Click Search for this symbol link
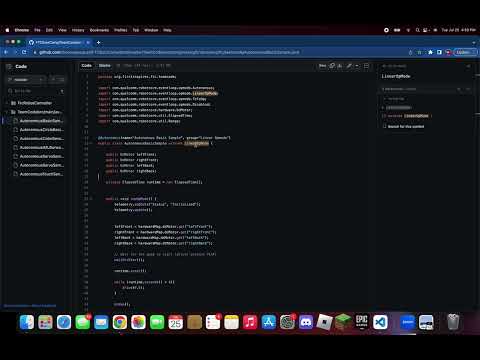Viewport: 480px width, 360px height. 406,126
